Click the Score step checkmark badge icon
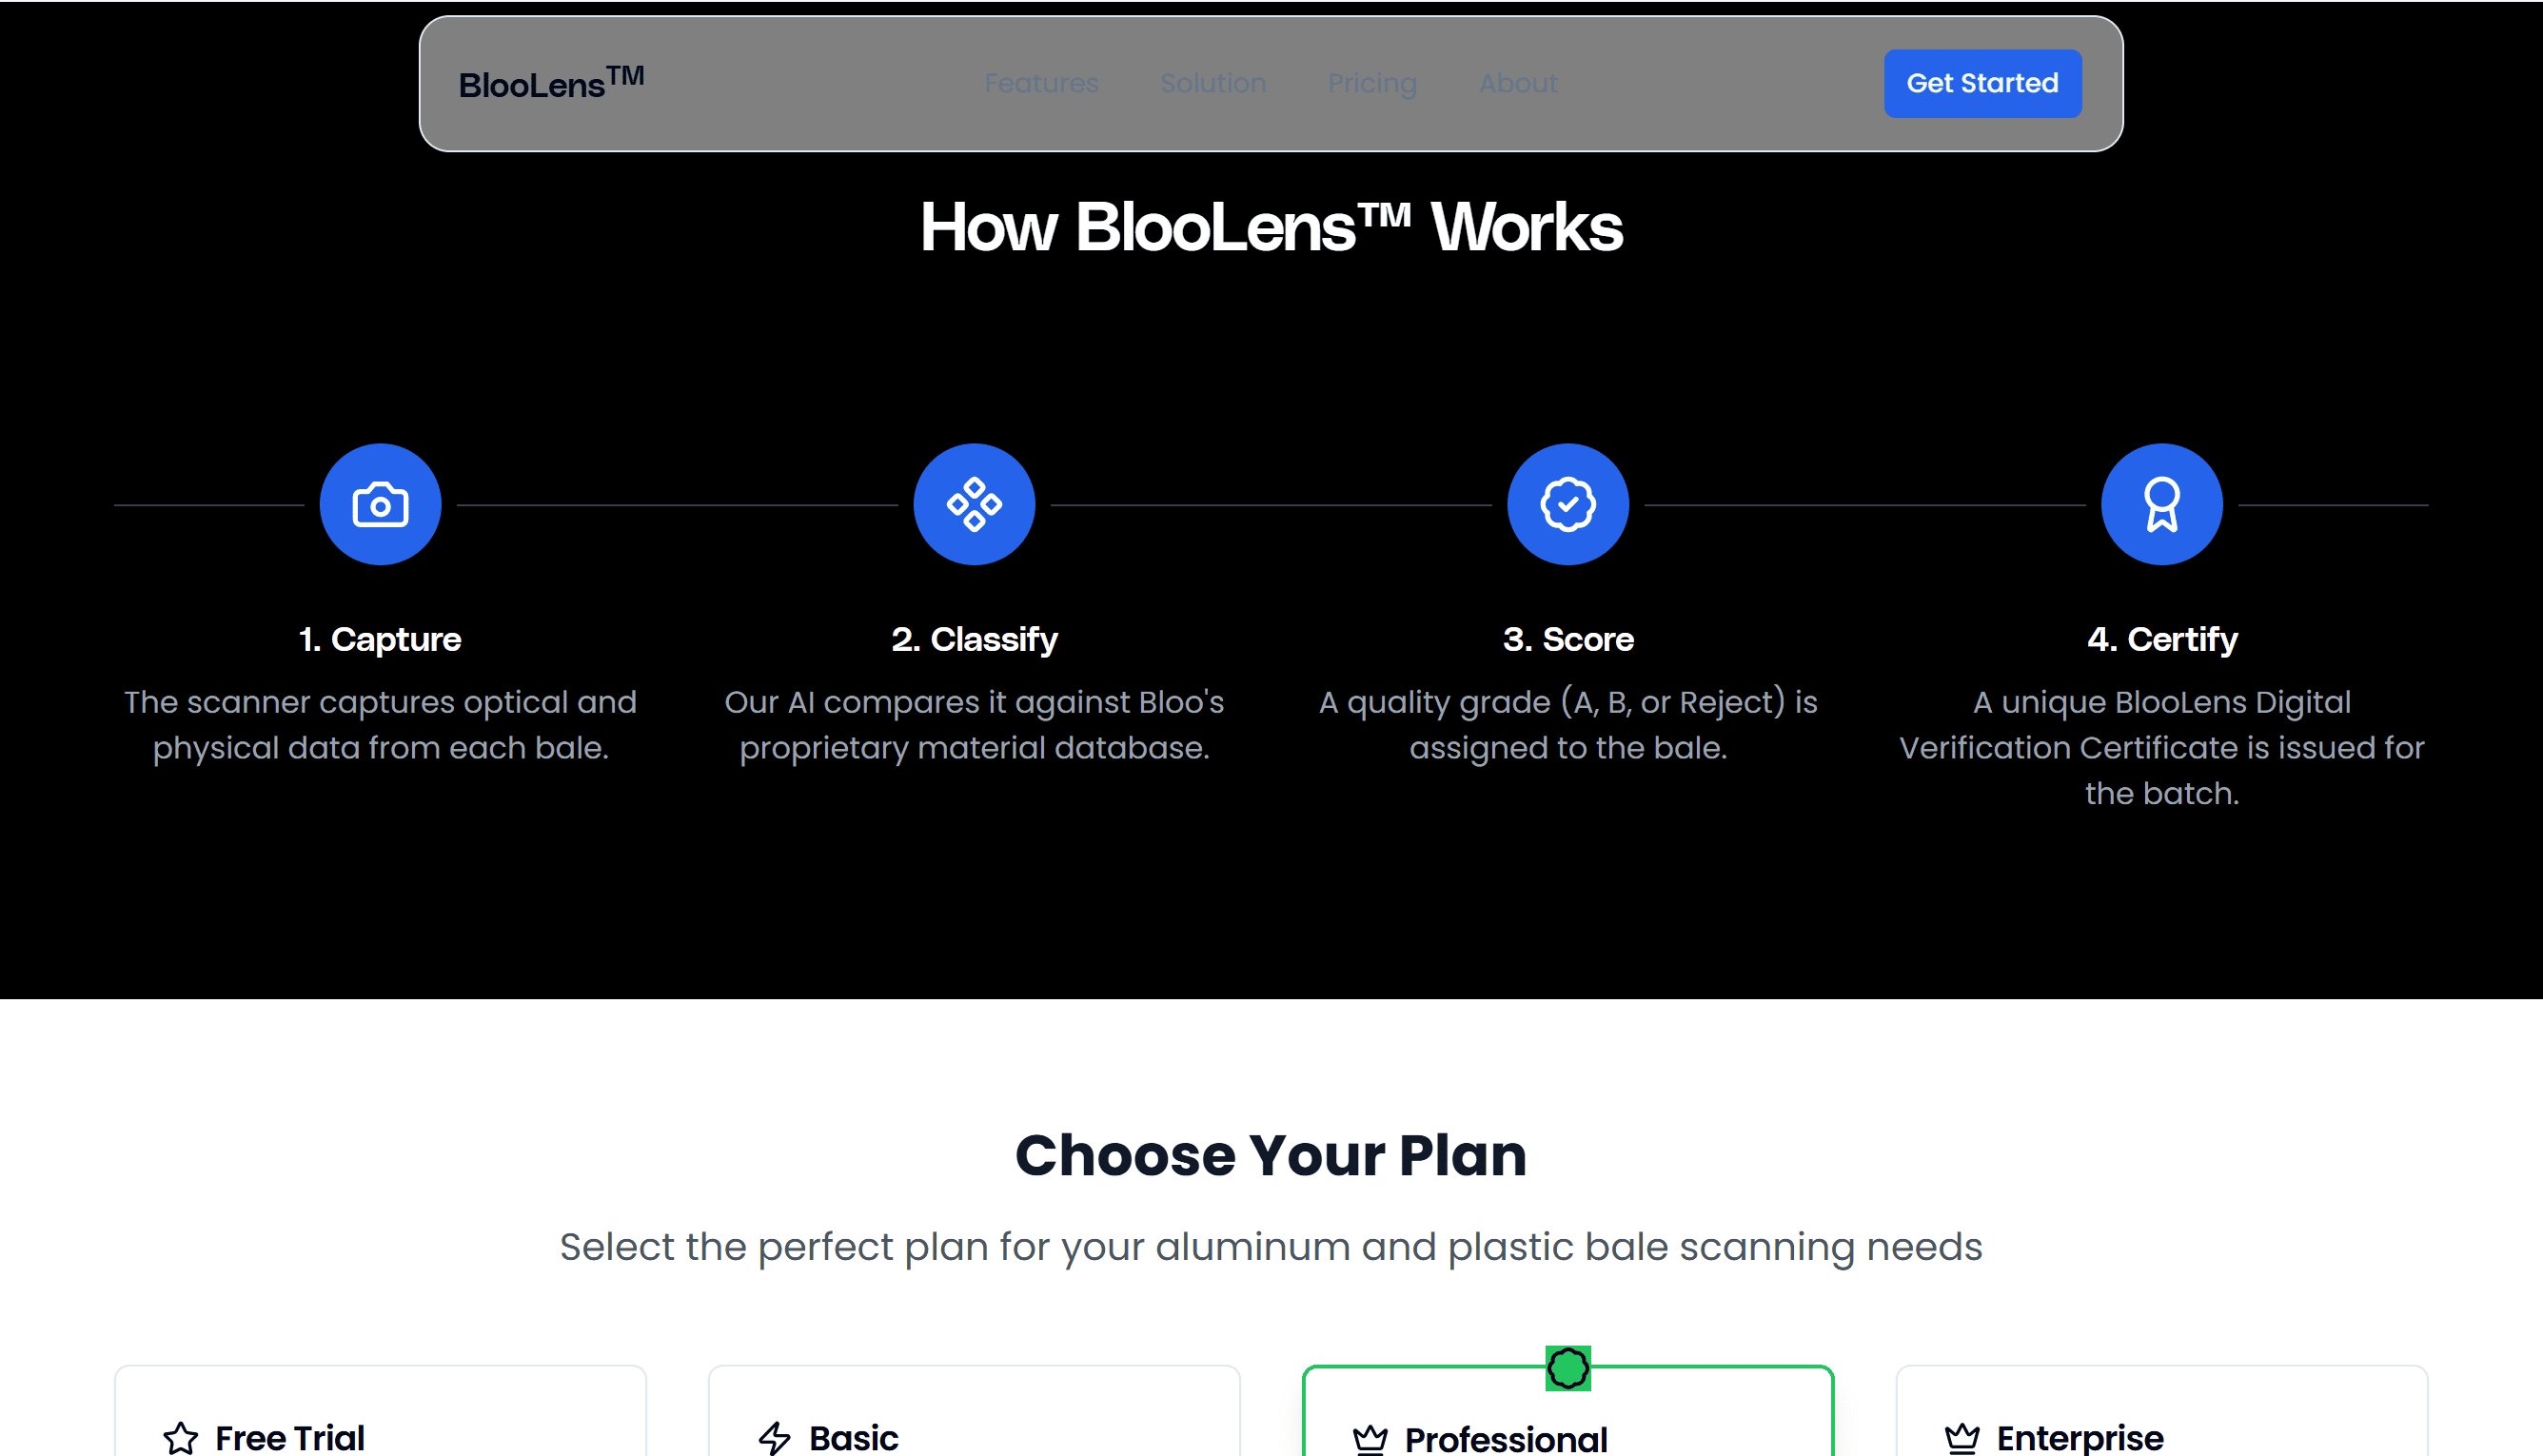Screen dimensions: 2543x1456 click(1568, 504)
